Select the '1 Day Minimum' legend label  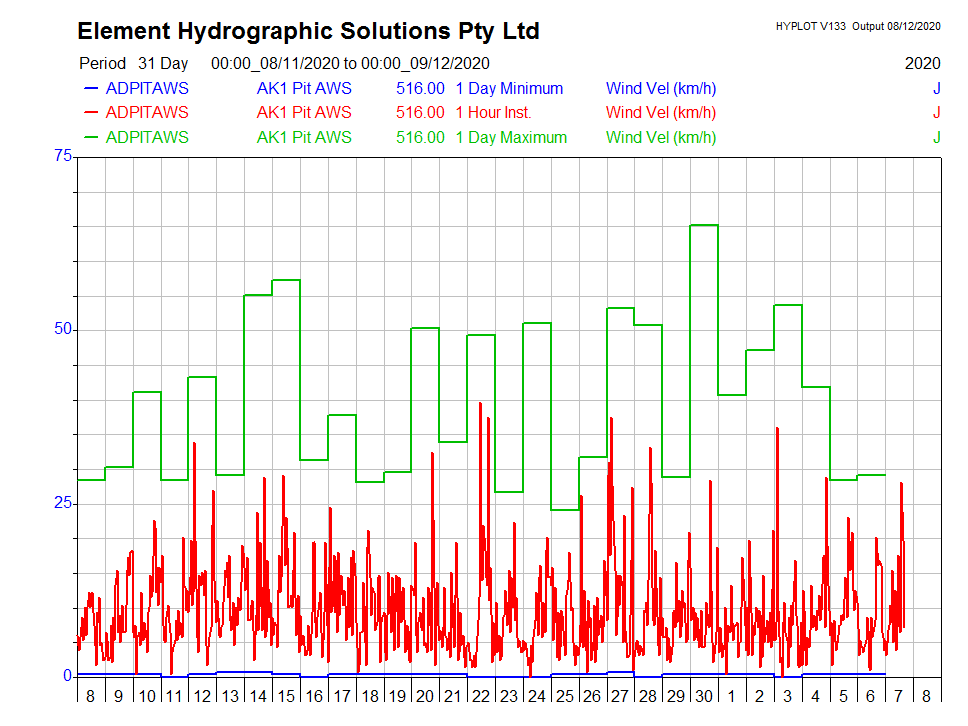click(x=509, y=88)
